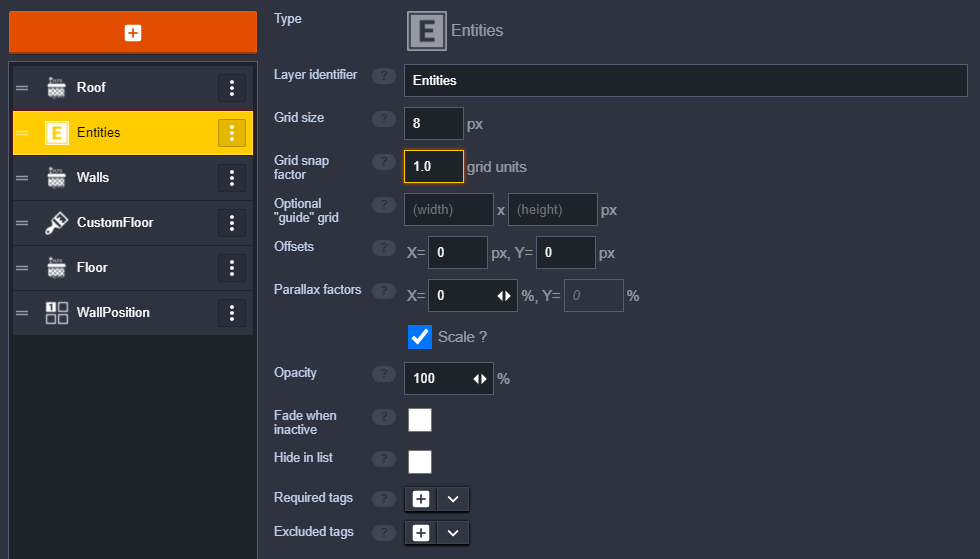
Task: Click the Floor layer drag handle
Action: 22,268
